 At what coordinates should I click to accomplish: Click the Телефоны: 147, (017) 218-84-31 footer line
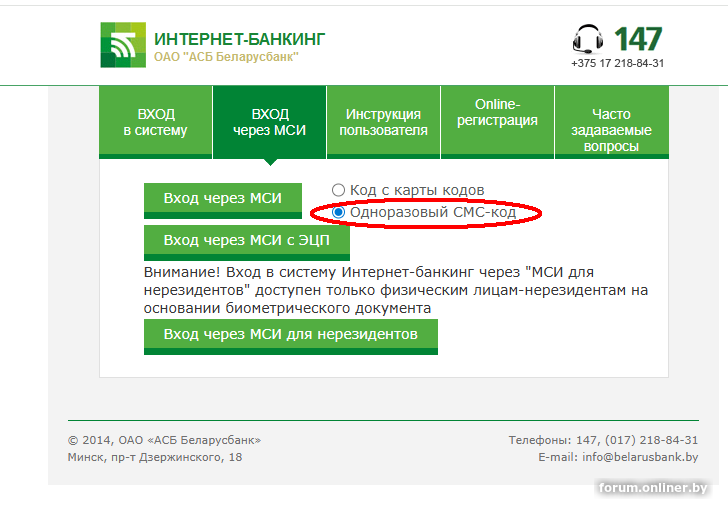pyautogui.click(x=603, y=440)
